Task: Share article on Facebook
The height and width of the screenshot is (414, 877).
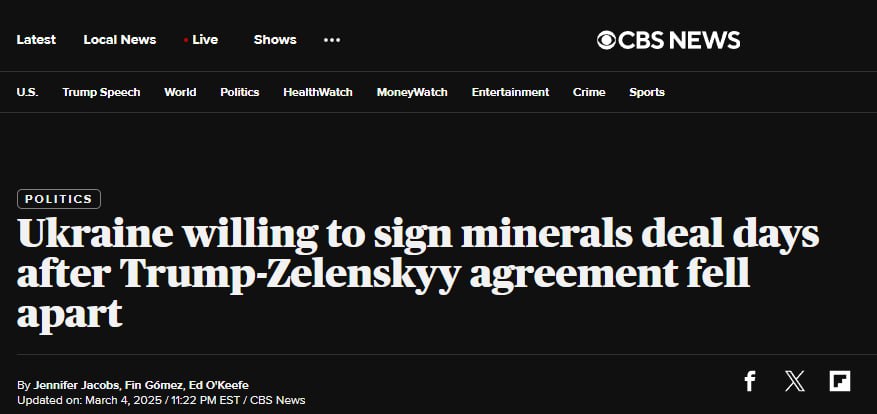Action: point(750,381)
